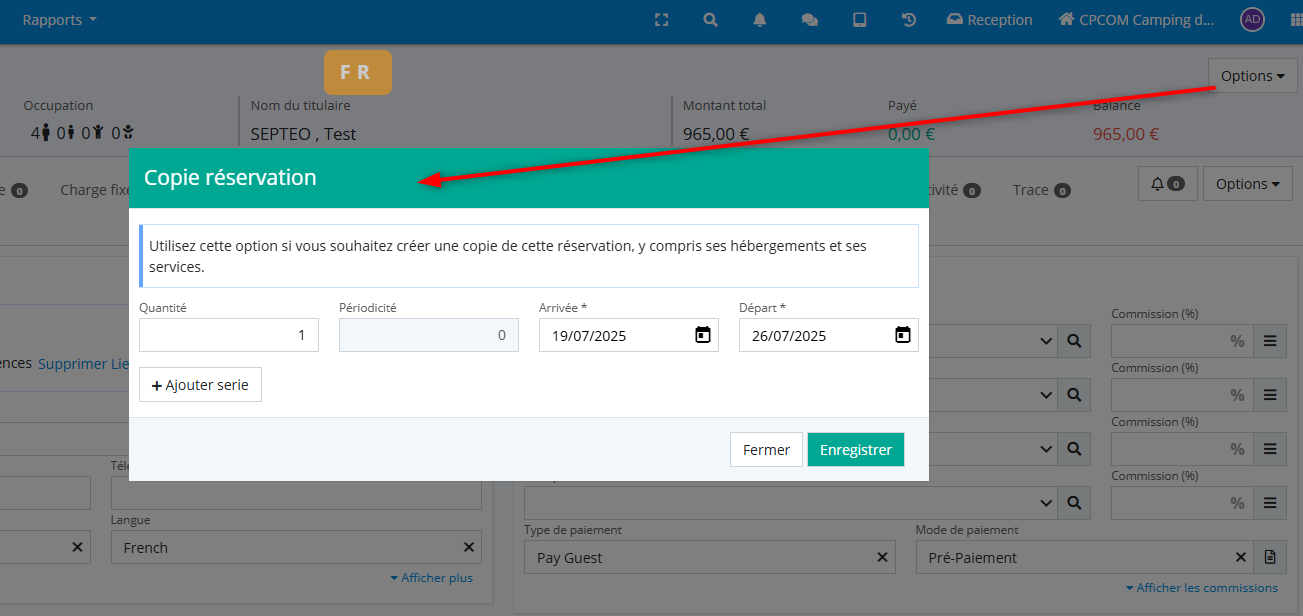Click the AD user avatar
The image size is (1303, 616).
click(x=1252, y=20)
